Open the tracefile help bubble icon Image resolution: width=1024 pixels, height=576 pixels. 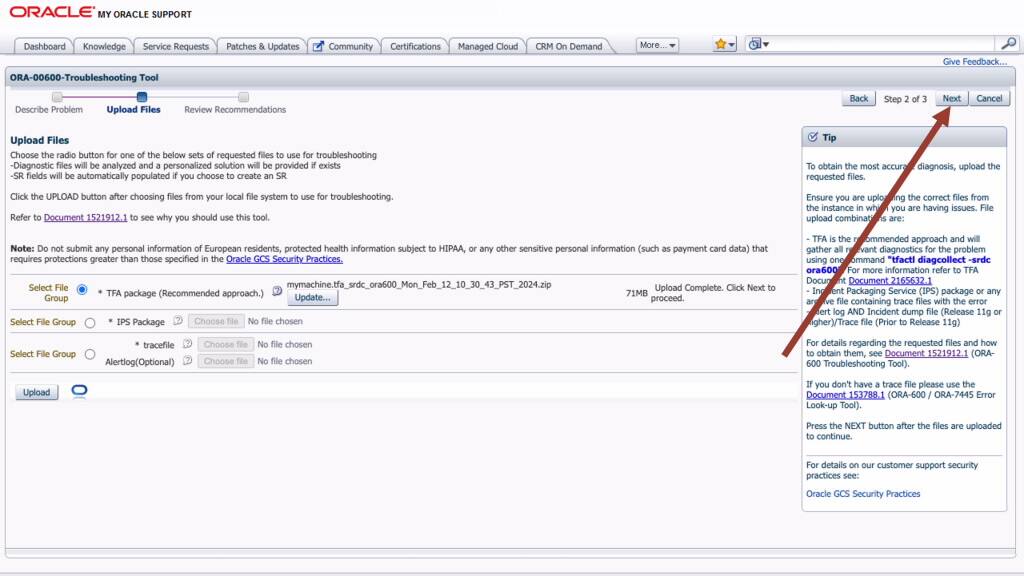coord(188,344)
